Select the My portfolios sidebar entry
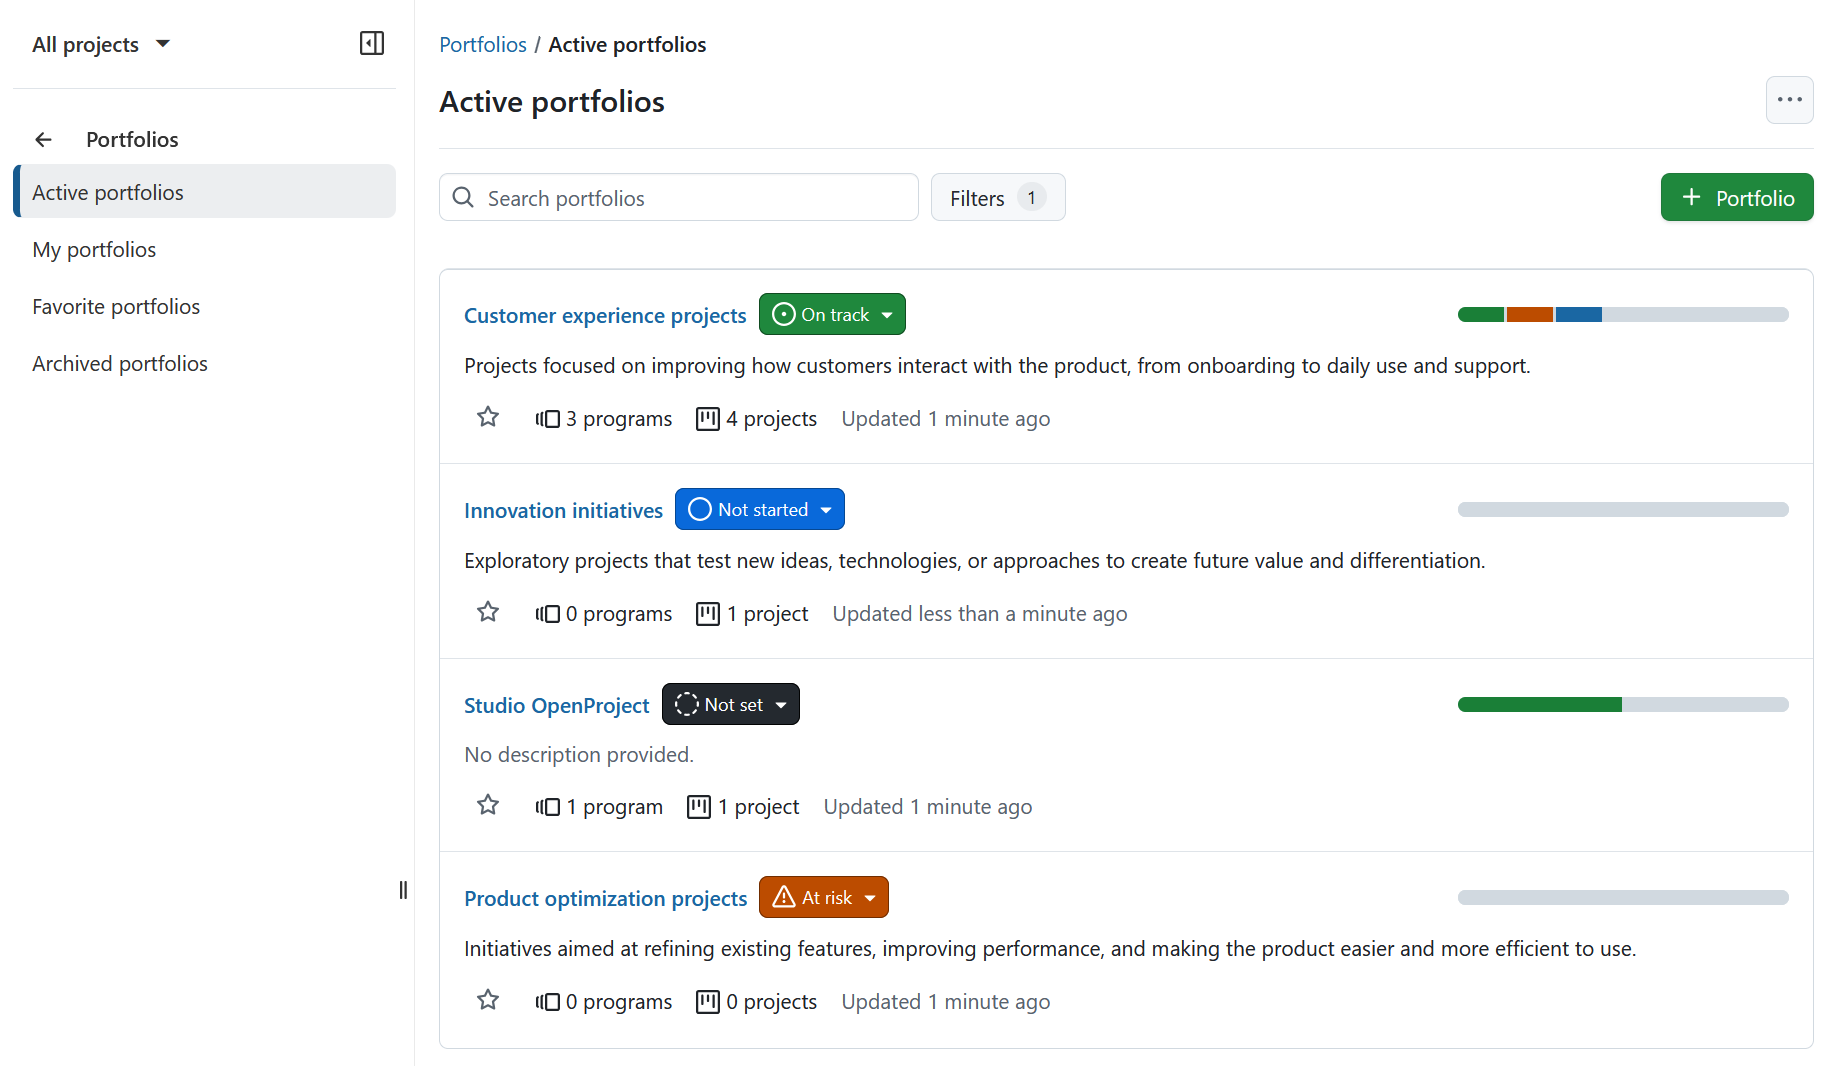1828x1066 pixels. 94,249
